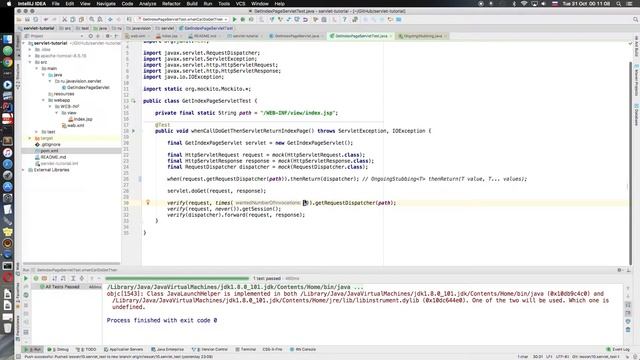
Task: Open the Terminal tool window button
Action: pyautogui.click(x=246, y=349)
